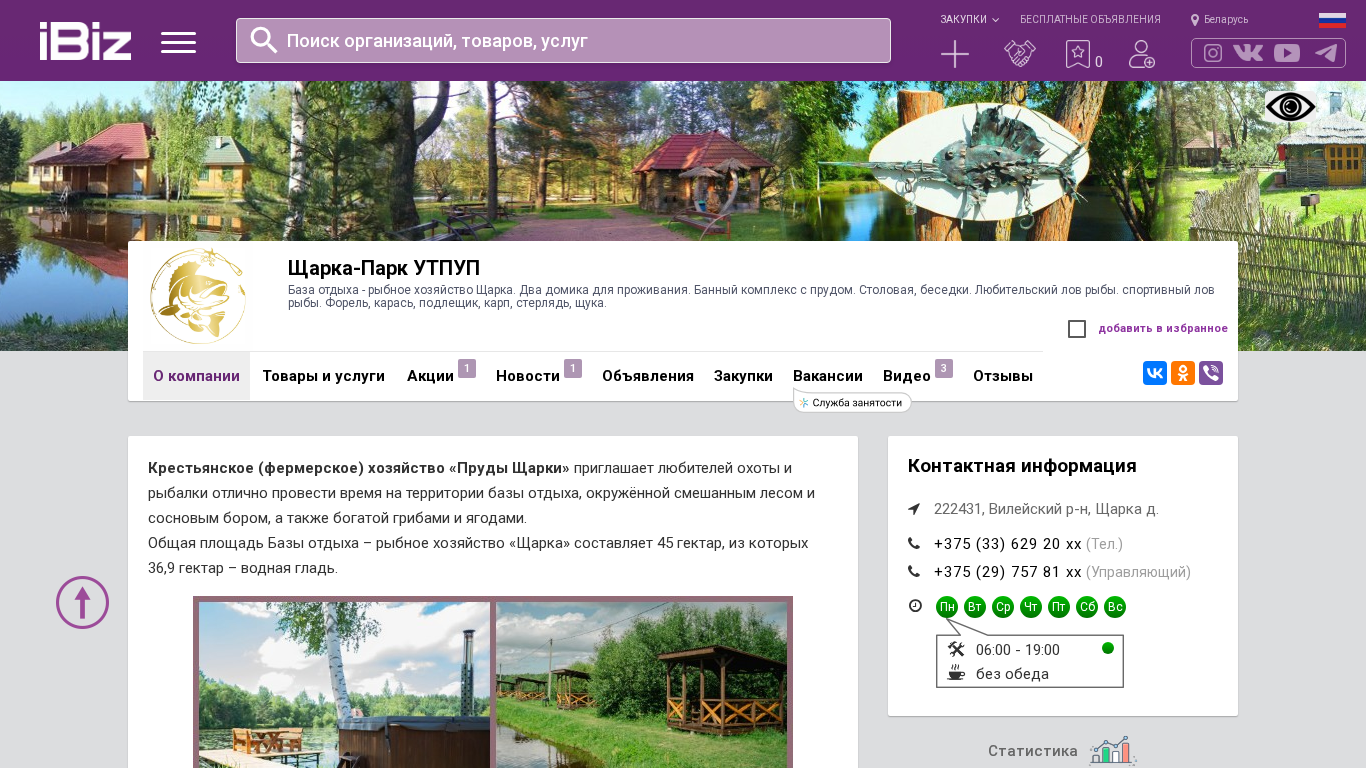This screenshot has height=768, width=1366.
Task: Expand the Закупки dropdown in header
Action: click(x=969, y=20)
